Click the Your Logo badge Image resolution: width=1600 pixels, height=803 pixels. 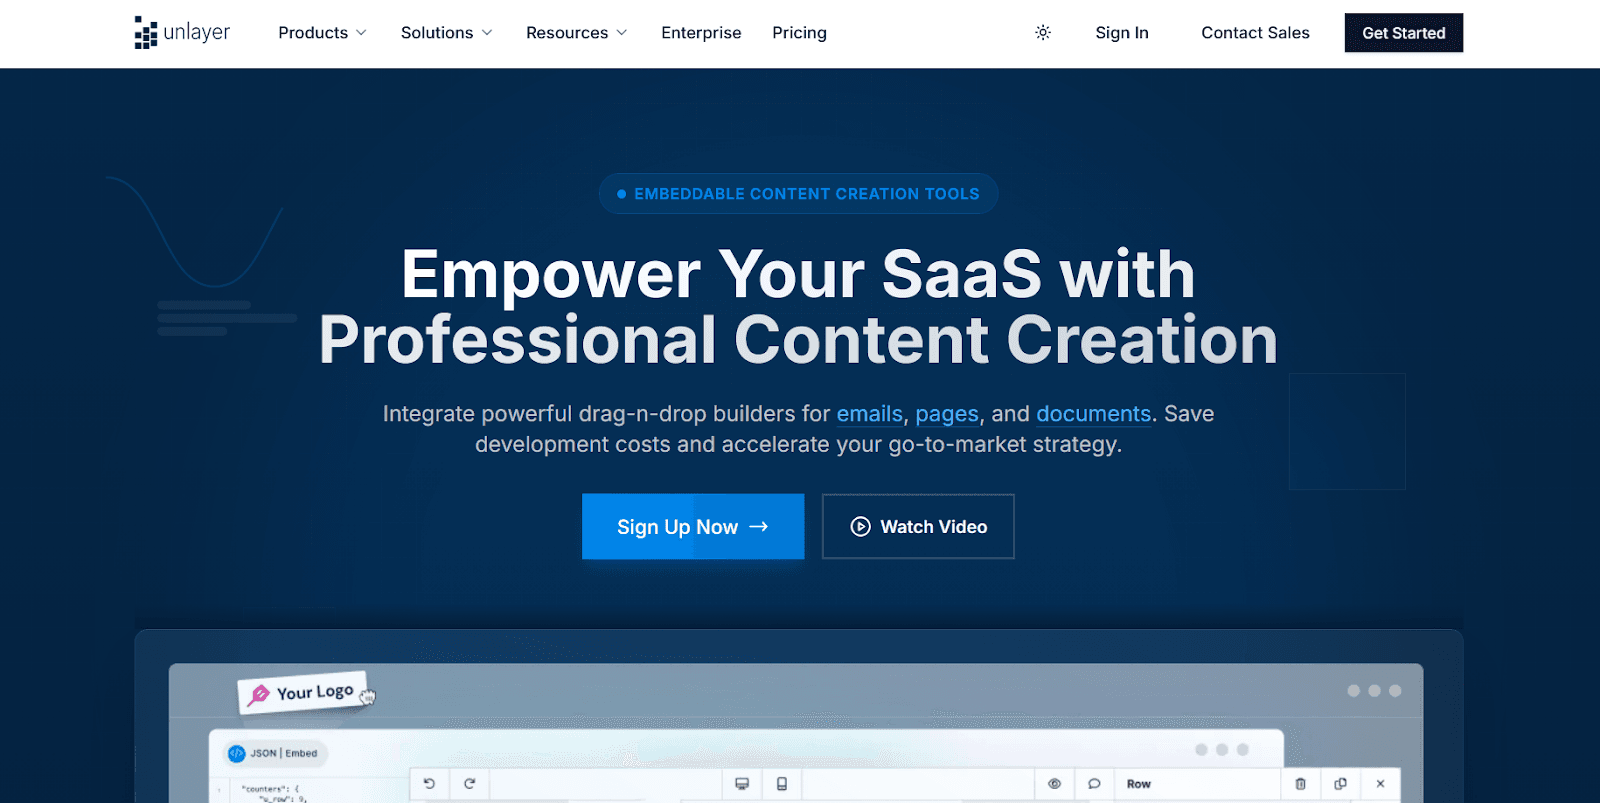303,692
